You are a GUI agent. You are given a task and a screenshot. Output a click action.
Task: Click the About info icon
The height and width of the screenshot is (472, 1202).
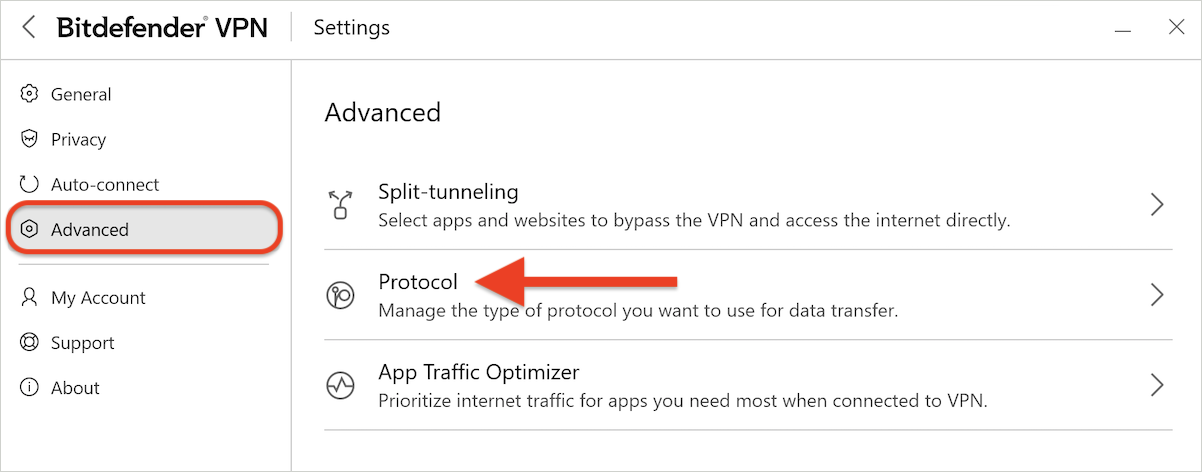pos(29,388)
